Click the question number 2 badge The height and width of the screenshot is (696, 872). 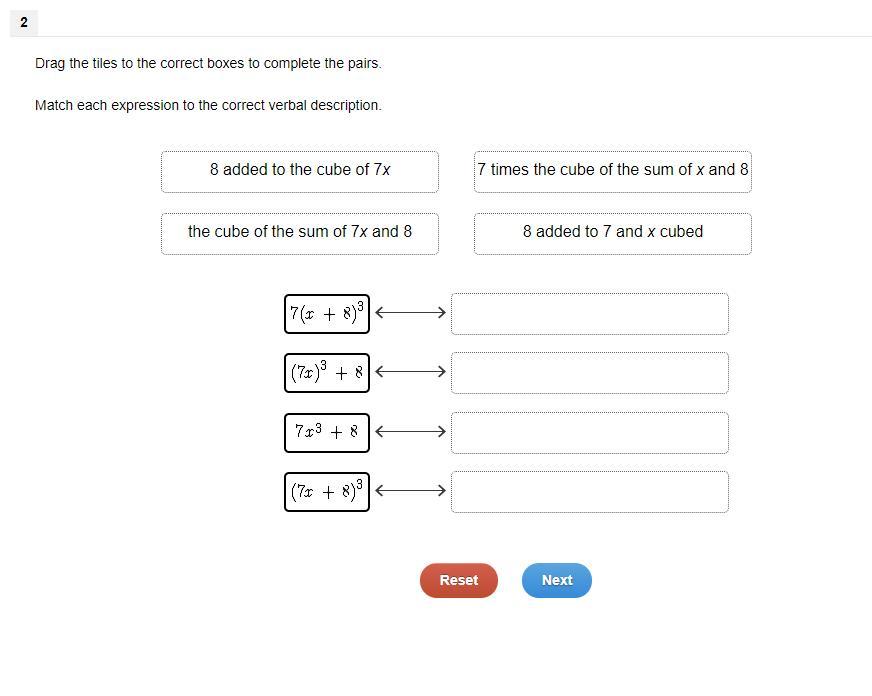24,23
